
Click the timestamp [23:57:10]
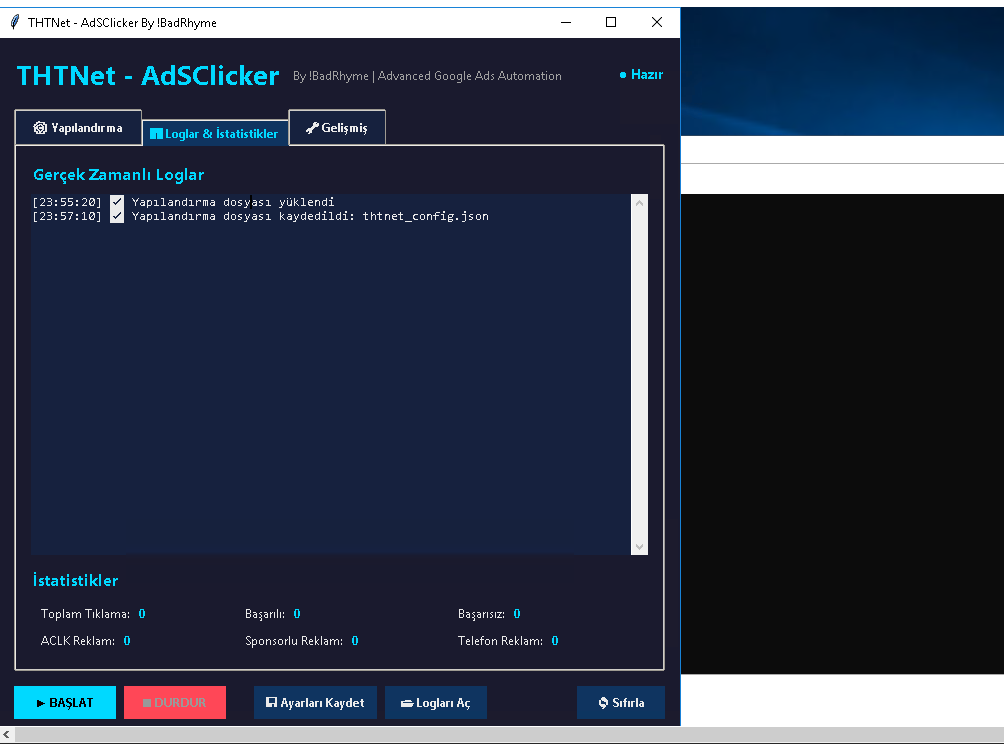point(67,216)
